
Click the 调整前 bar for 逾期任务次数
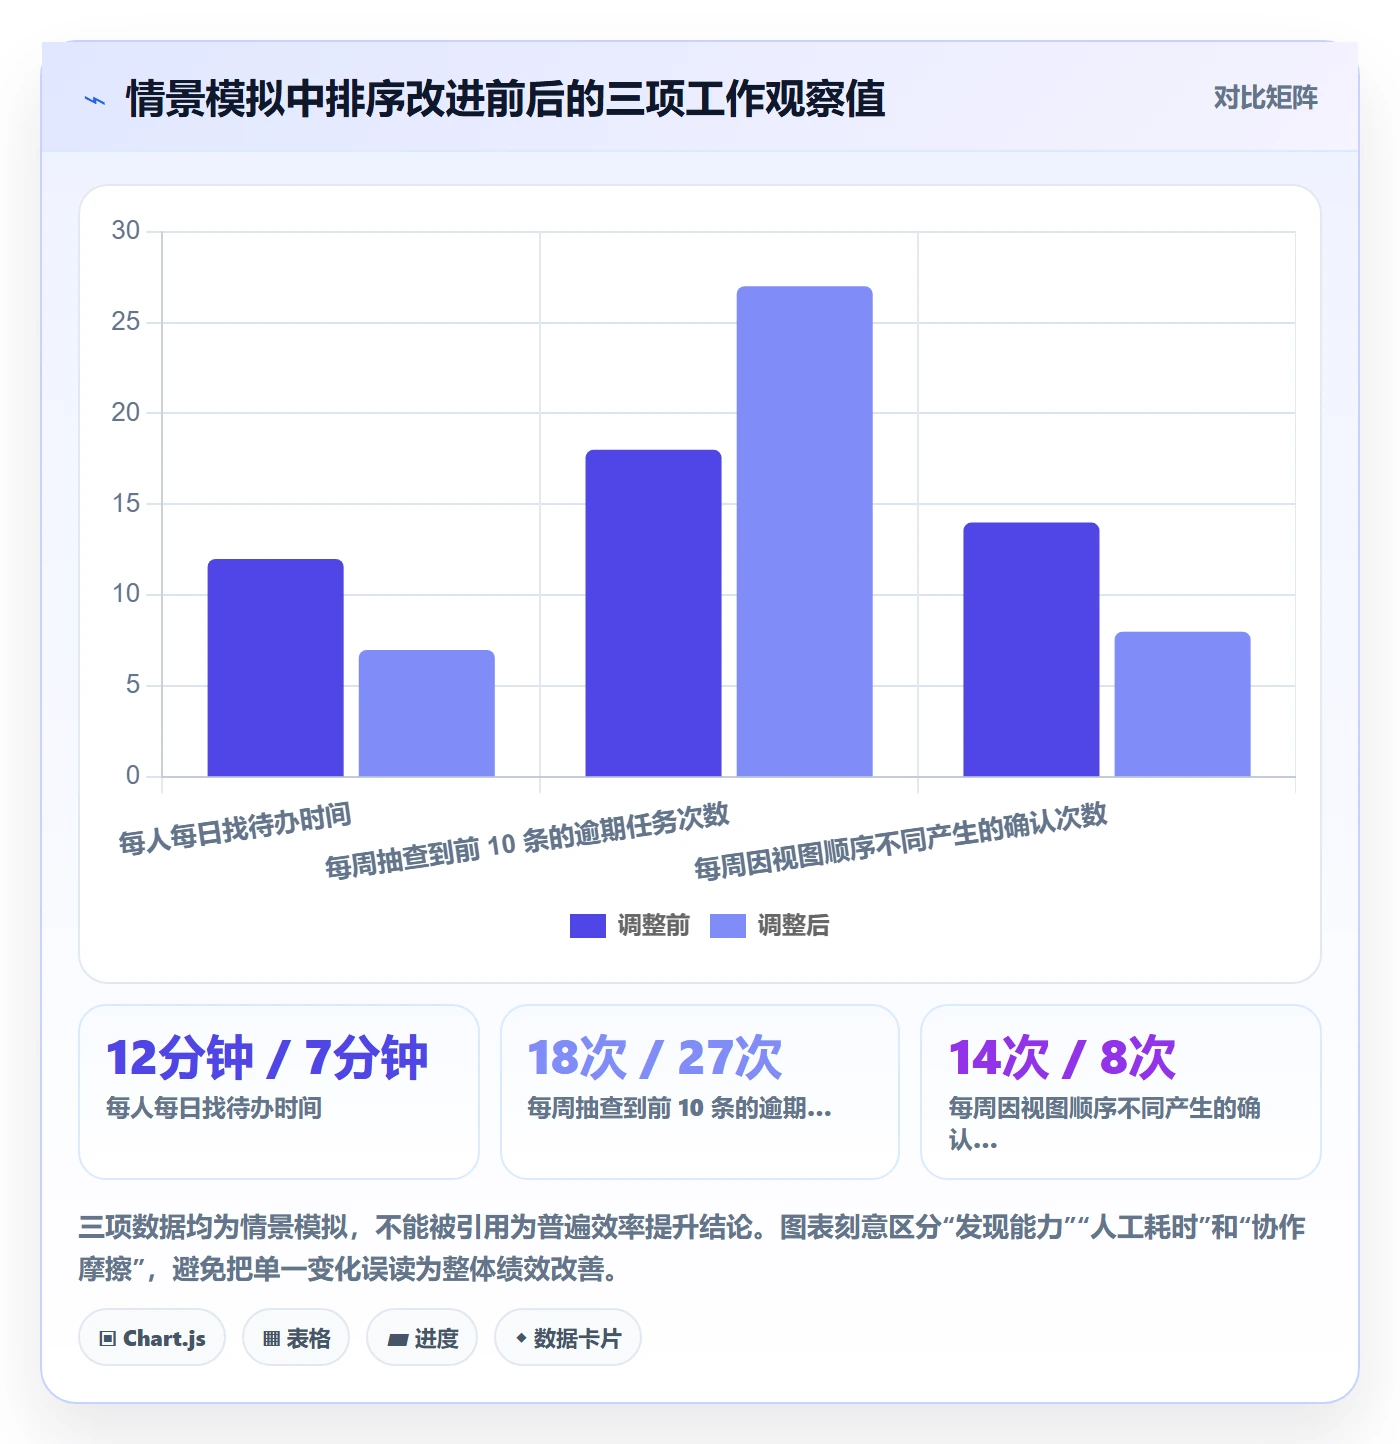click(653, 613)
